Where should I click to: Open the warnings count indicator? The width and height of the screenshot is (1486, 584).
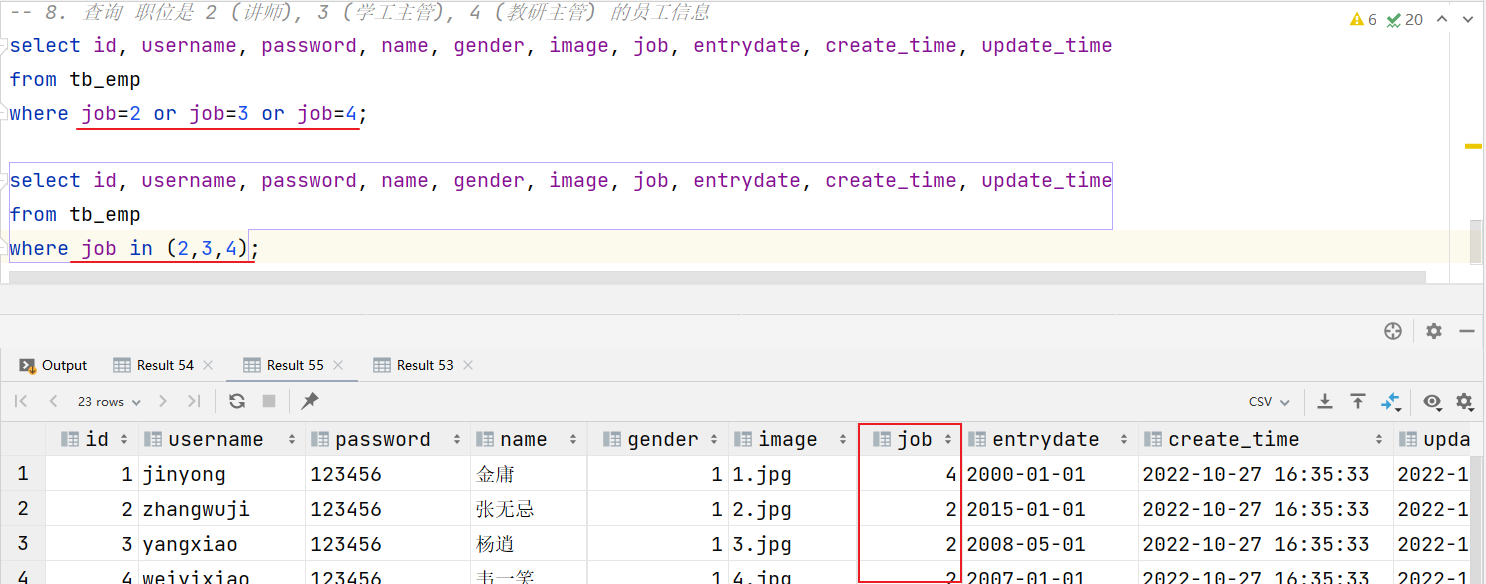[1364, 19]
